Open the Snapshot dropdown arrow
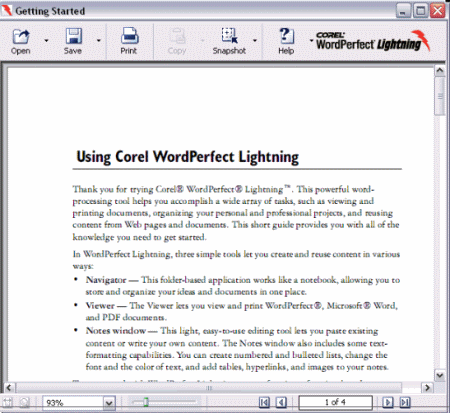The height and width of the screenshot is (413, 450). (255, 41)
